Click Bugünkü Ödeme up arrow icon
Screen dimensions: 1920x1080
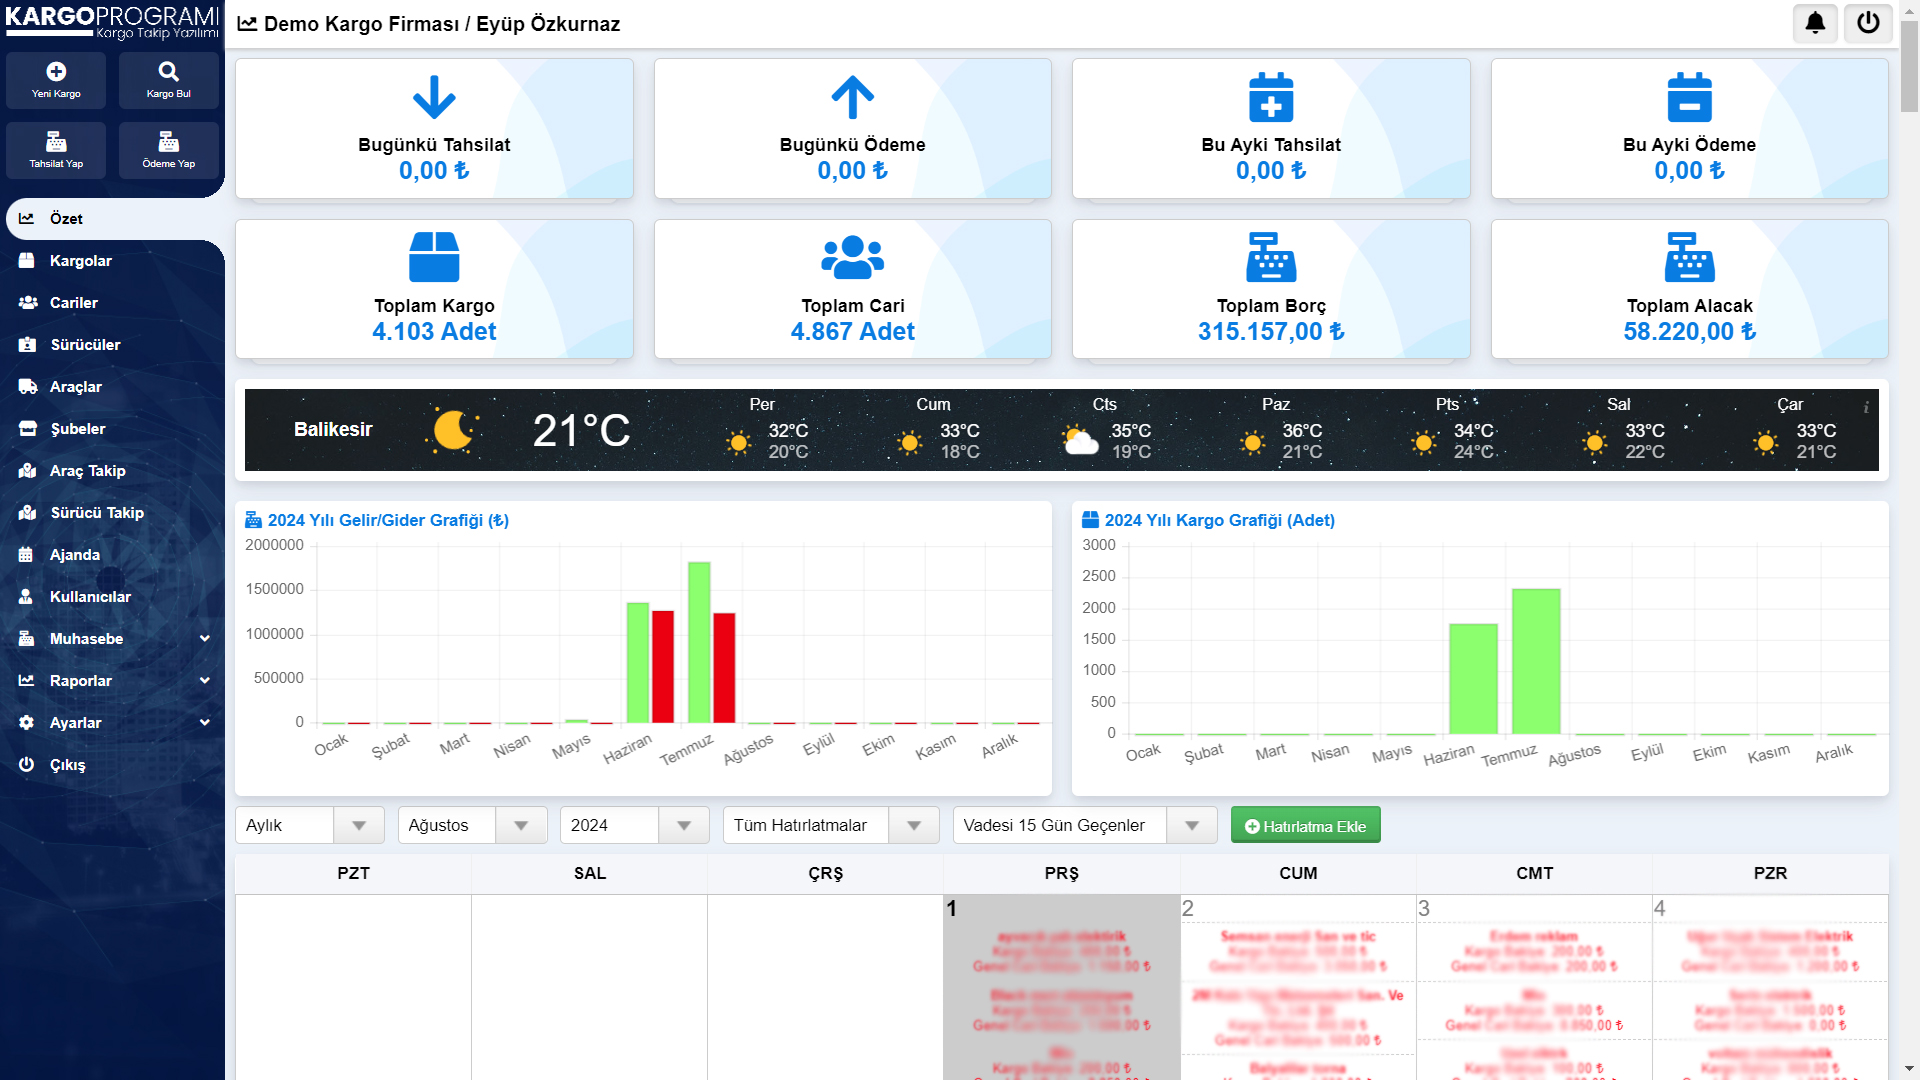tap(852, 98)
